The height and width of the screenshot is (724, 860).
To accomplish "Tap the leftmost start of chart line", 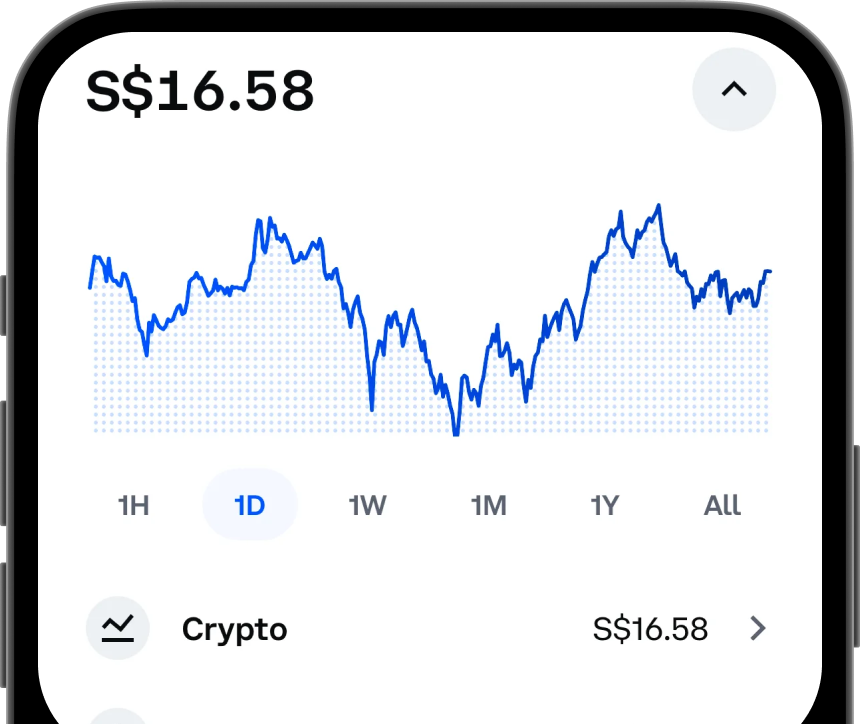I will (x=90, y=286).
